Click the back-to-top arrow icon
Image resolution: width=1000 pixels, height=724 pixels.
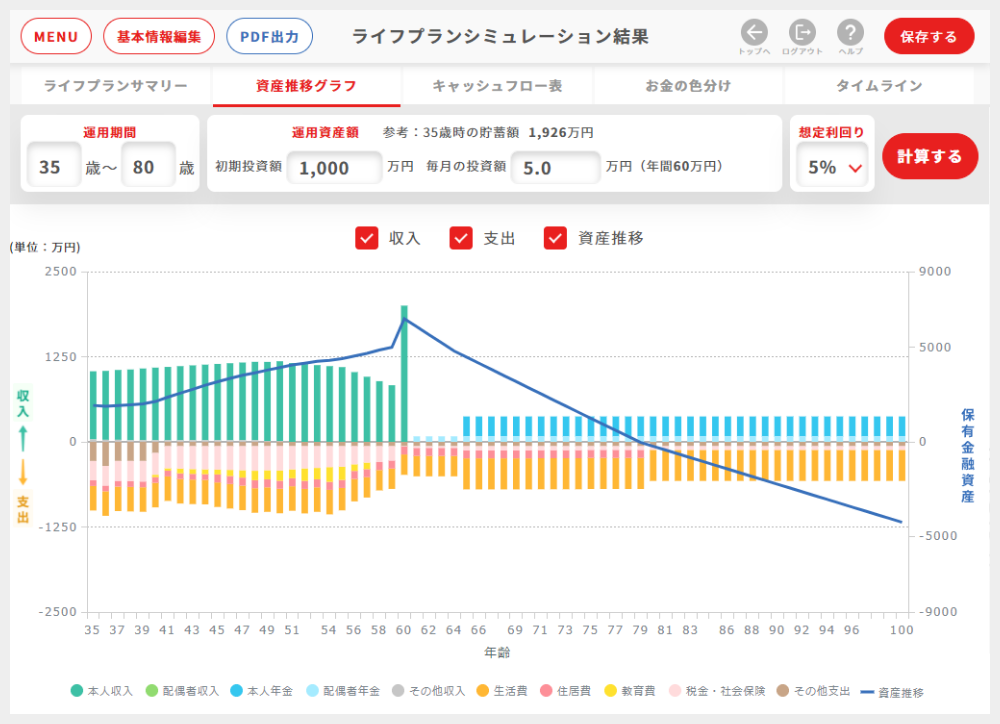(754, 32)
